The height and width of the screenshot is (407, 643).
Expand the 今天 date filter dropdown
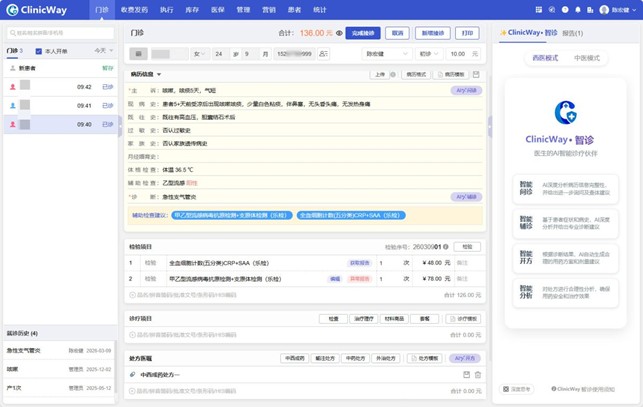(x=103, y=50)
